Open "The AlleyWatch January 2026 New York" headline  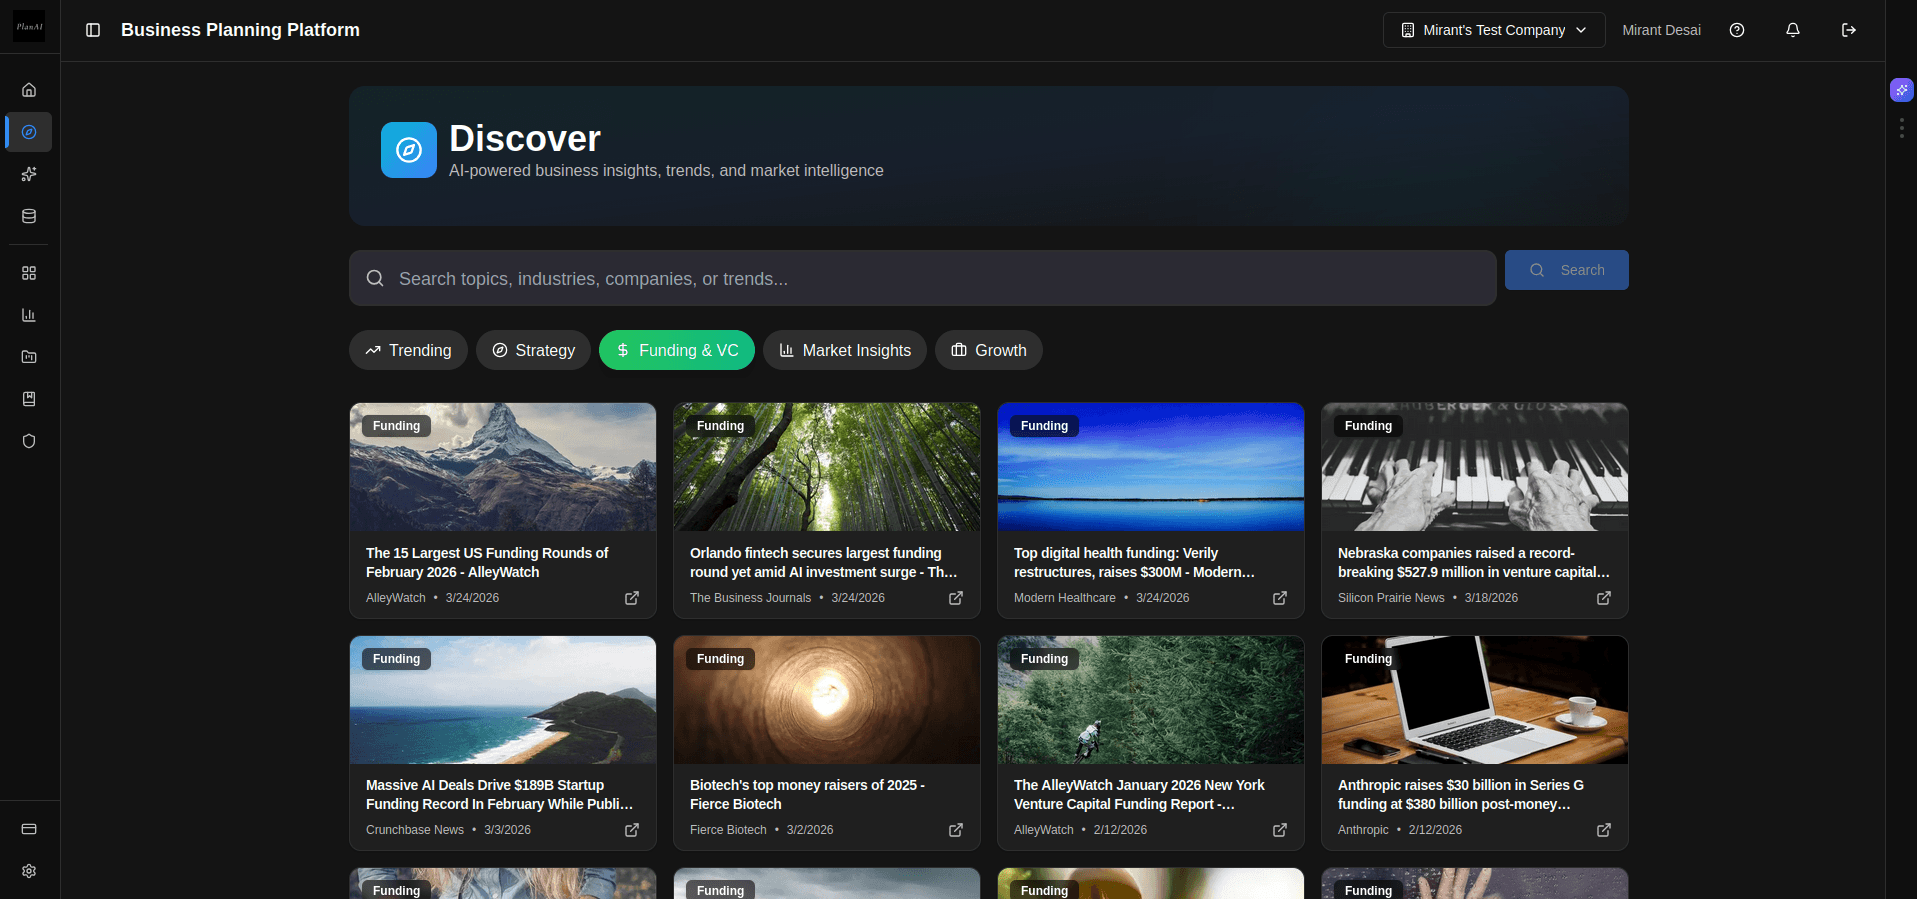coord(1139,794)
